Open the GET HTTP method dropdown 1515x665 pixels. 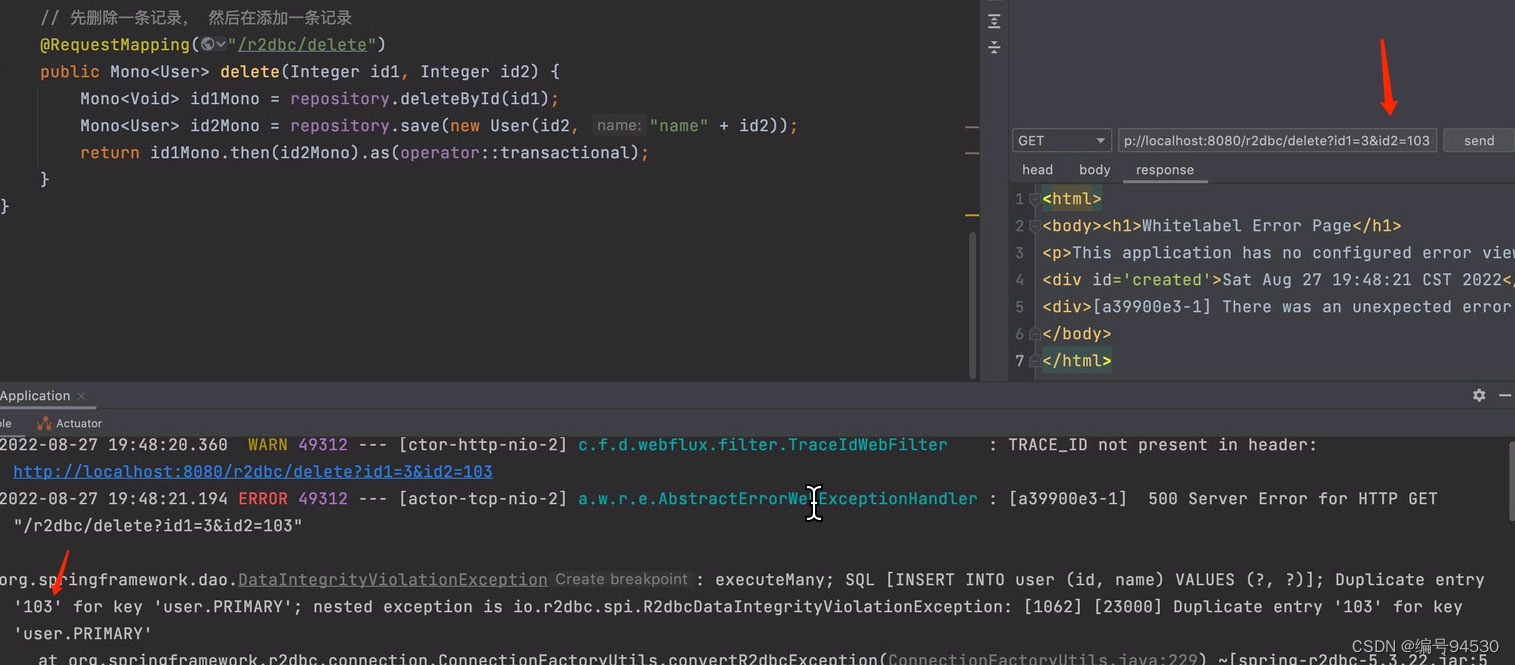point(1062,141)
